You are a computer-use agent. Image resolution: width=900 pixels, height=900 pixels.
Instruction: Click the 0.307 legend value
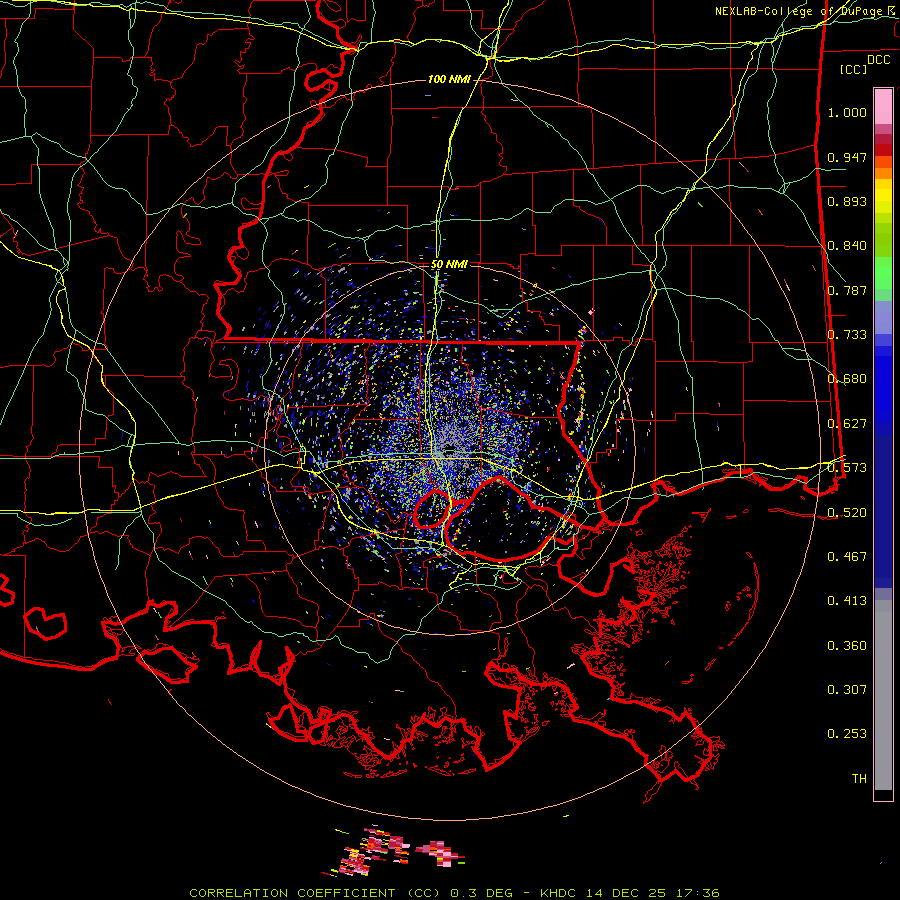point(847,690)
